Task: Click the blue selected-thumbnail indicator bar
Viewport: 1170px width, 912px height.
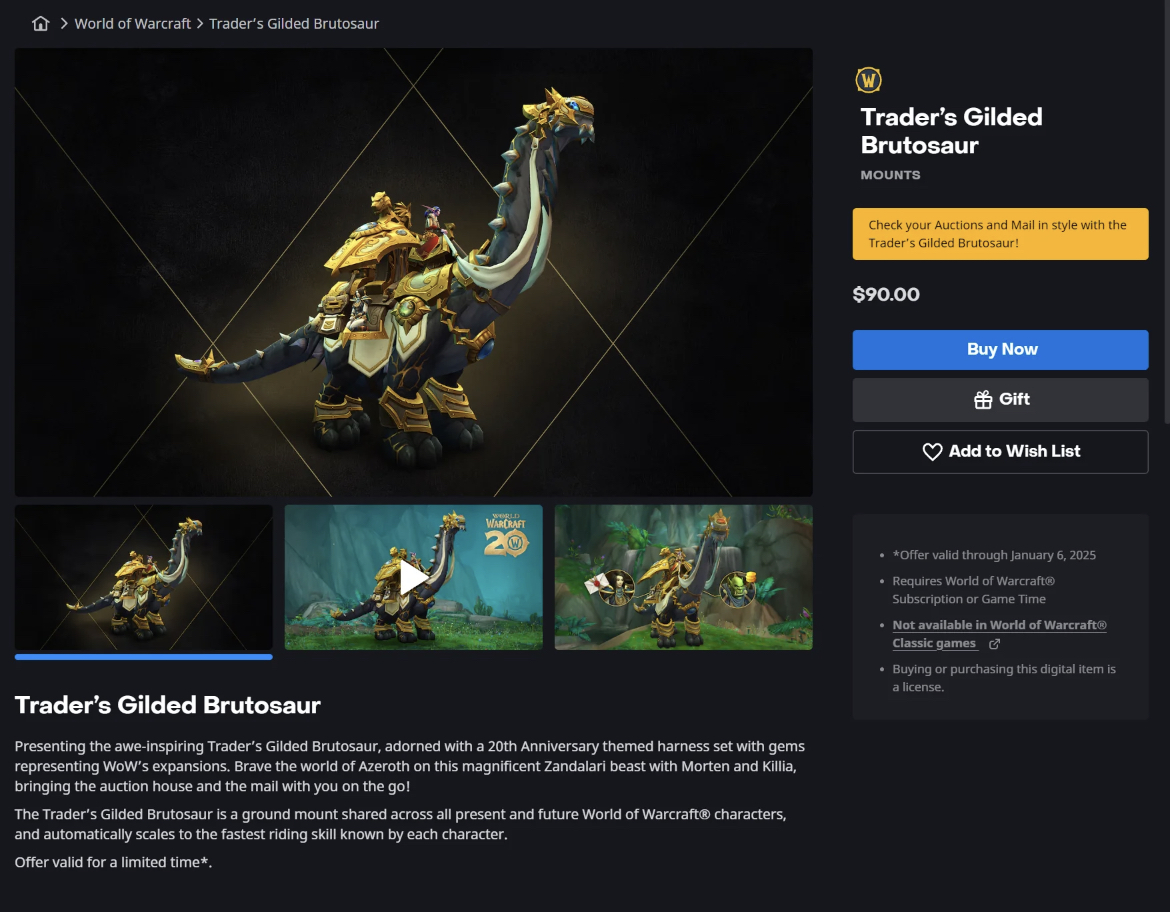Action: pos(143,657)
